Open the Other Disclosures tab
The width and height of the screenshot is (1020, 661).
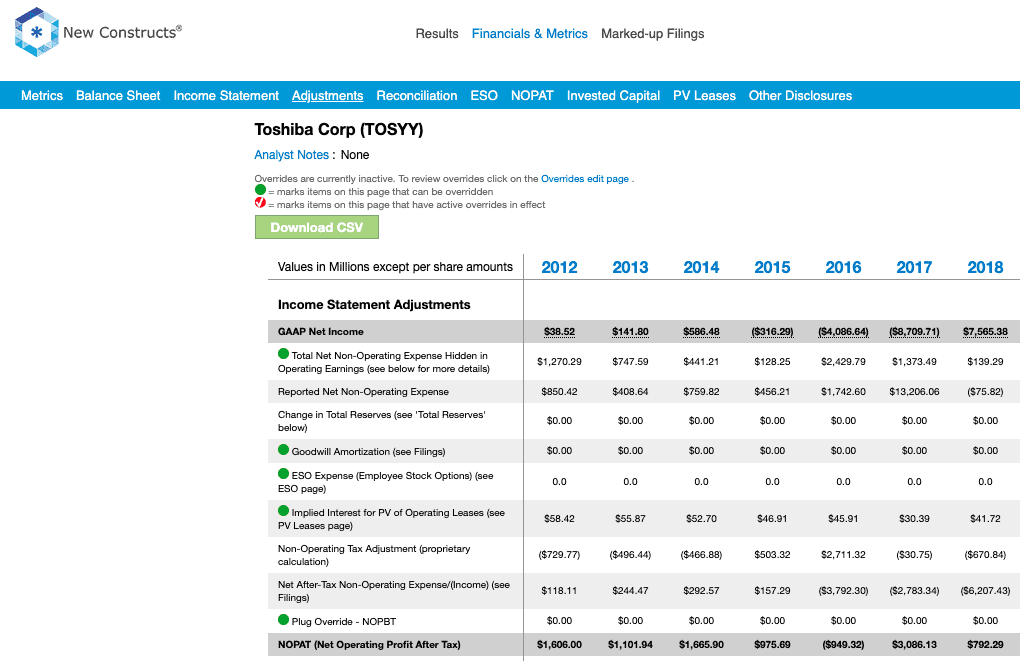click(800, 96)
